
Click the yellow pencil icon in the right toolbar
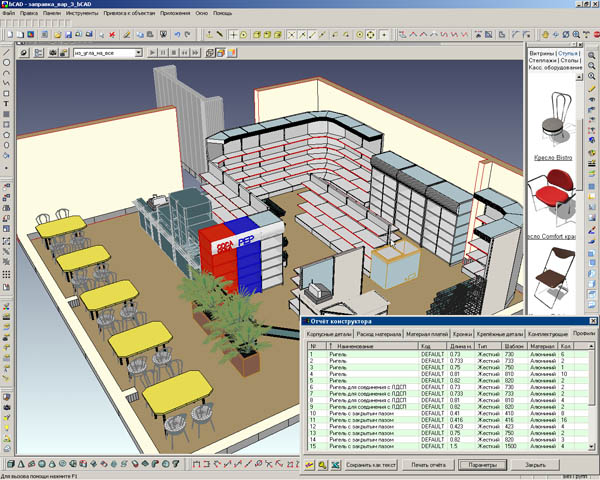(x=592, y=89)
